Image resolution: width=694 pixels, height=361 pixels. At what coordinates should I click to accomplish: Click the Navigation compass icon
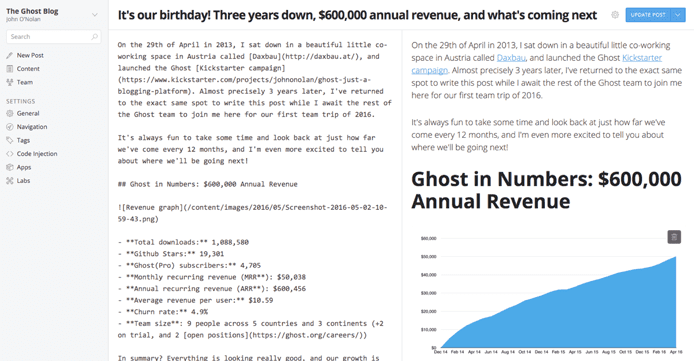point(10,127)
